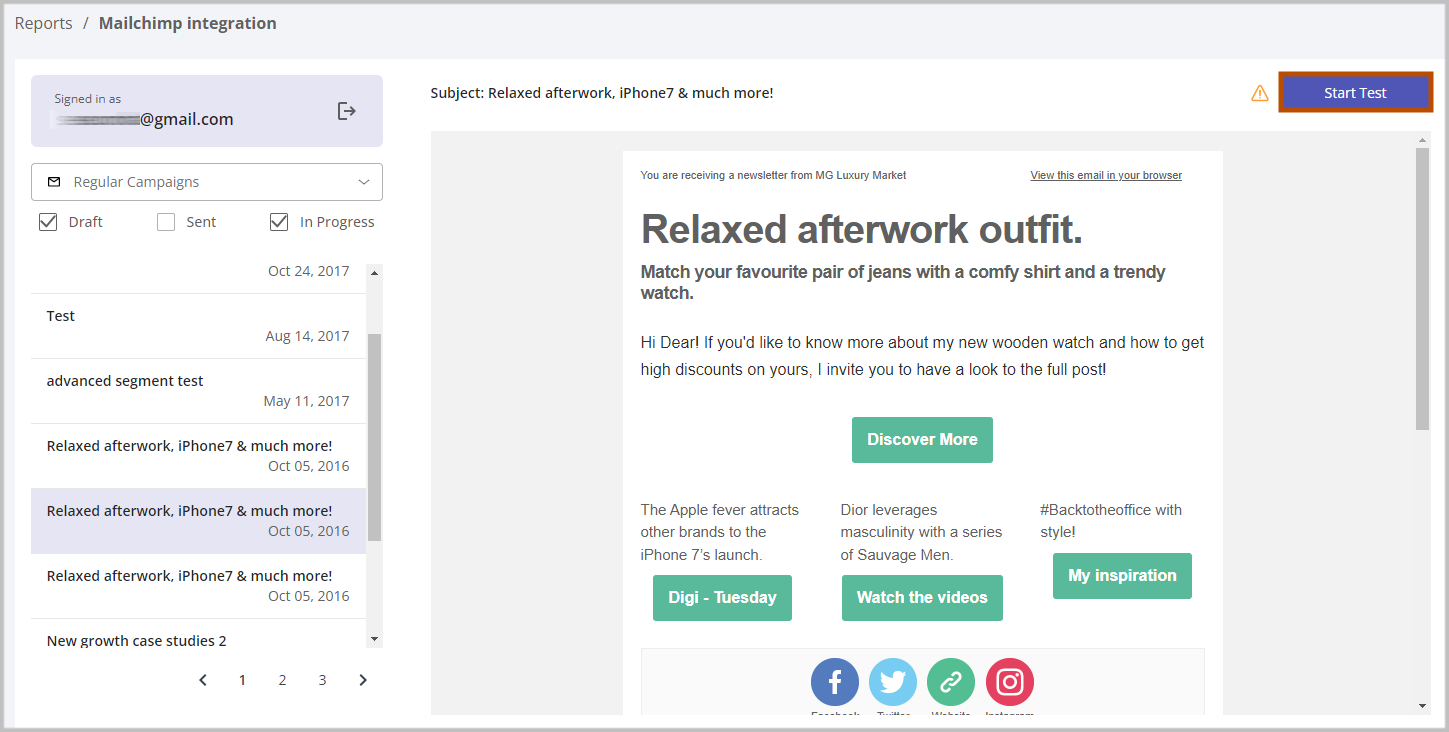
Task: Click Mailchimp integration breadcrumb
Action: click(188, 23)
